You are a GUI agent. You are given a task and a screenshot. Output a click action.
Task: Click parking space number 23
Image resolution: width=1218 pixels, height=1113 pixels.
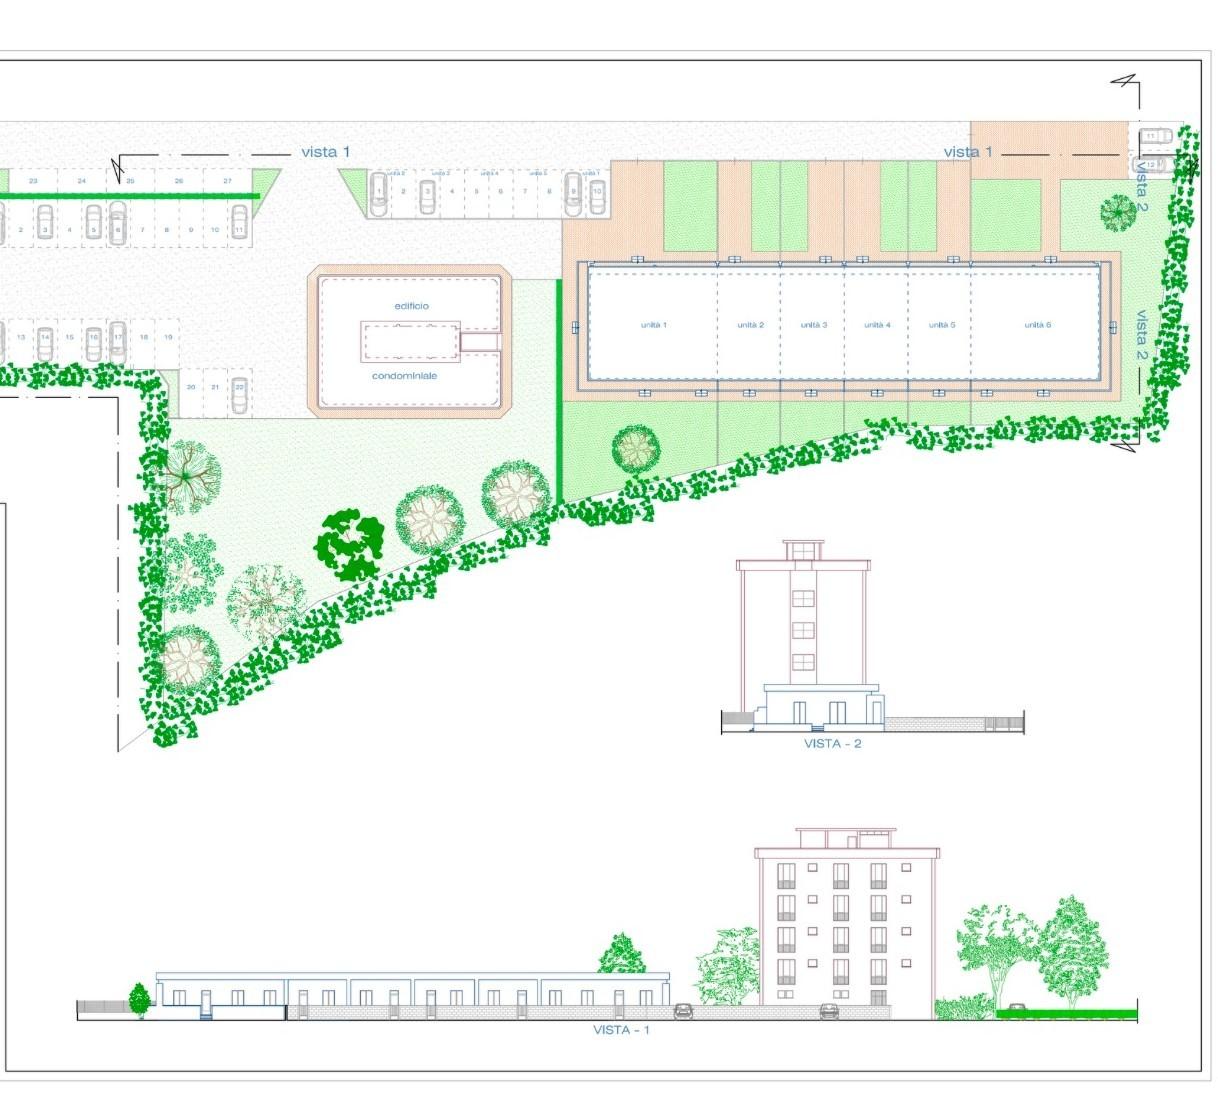(x=33, y=181)
